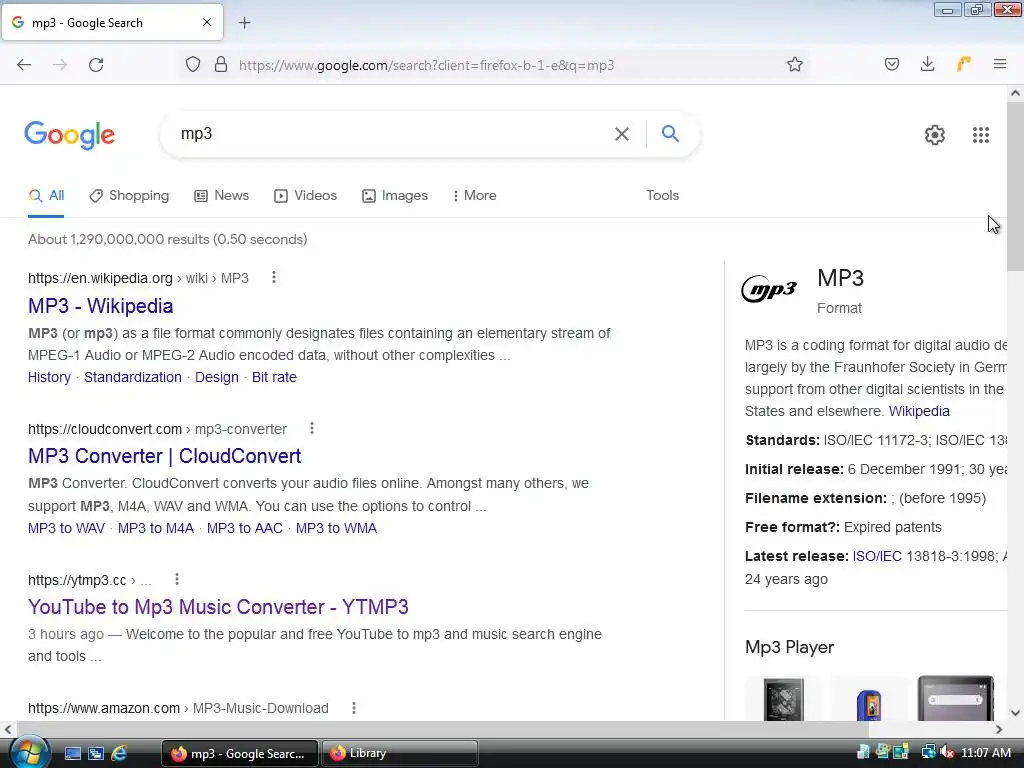Open YouTube to Mp3 Music Converter - YTMP3
This screenshot has width=1024, height=768.
218,607
